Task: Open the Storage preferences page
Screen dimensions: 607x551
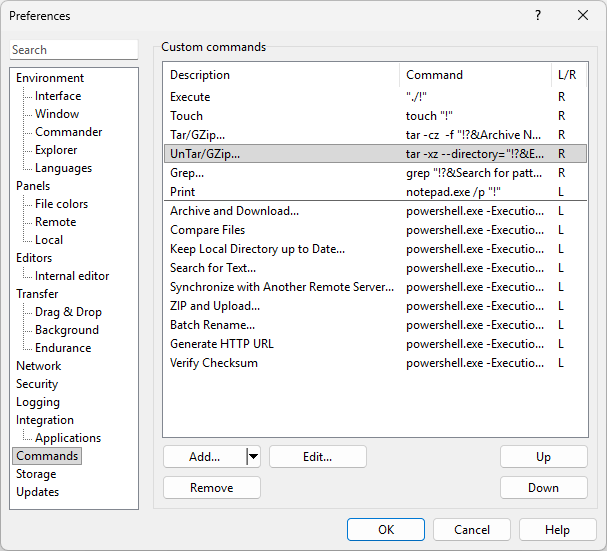Action: (x=36, y=474)
